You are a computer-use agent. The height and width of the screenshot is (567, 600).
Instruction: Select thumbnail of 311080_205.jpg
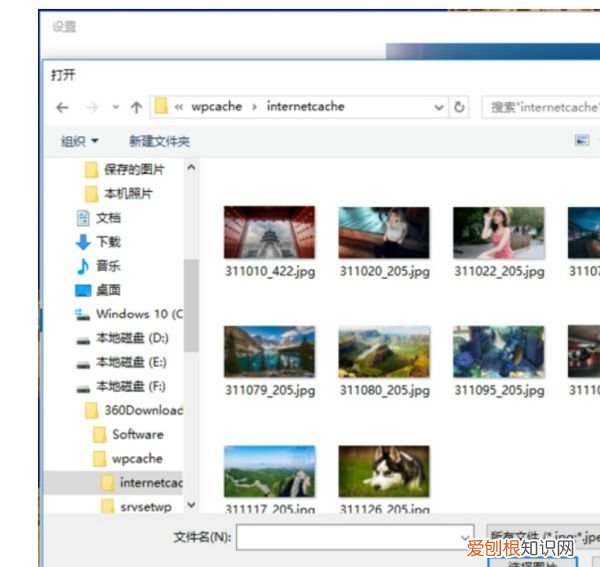(x=384, y=351)
